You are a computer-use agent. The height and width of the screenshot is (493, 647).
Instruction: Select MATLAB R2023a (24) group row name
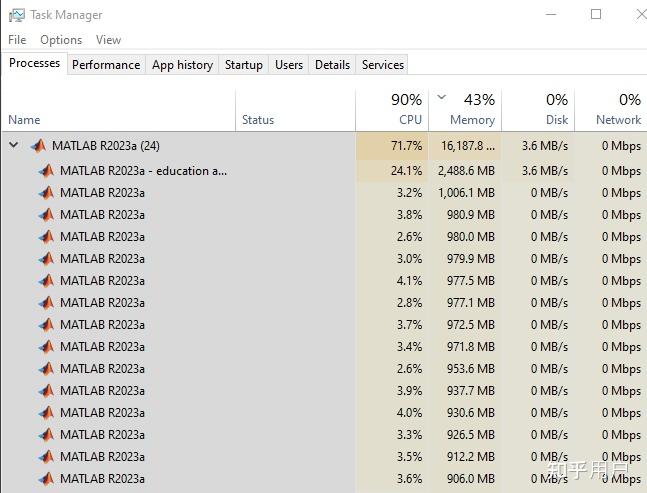click(106, 146)
